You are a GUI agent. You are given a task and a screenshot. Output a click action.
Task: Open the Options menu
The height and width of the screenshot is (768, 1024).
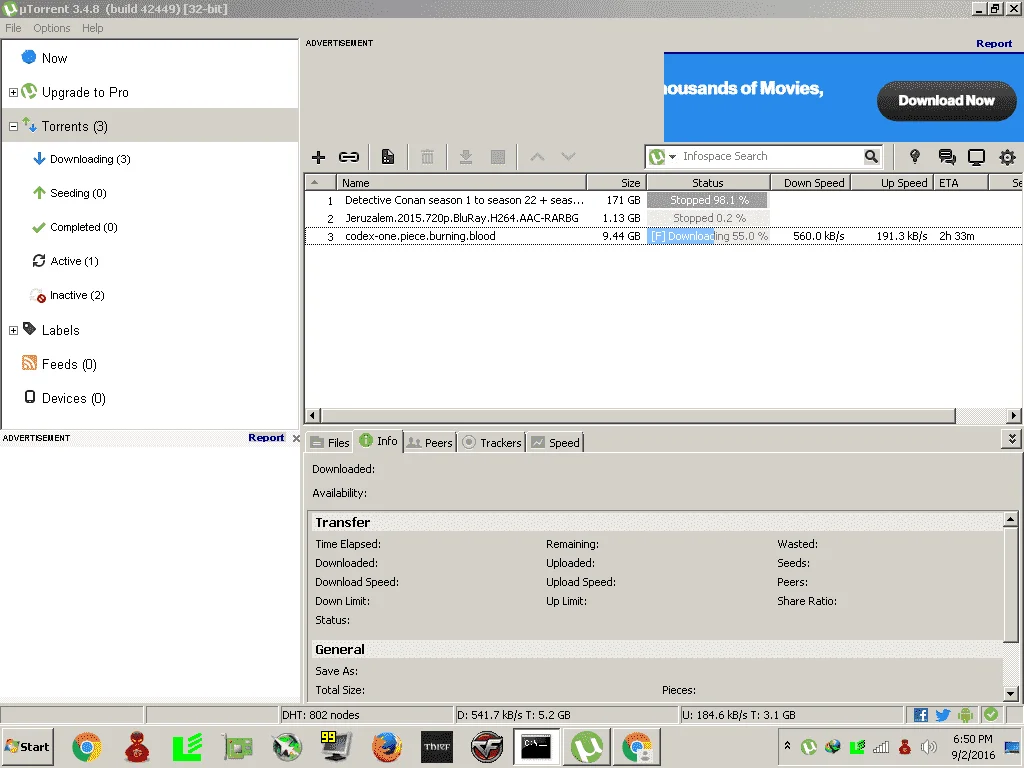[x=52, y=28]
